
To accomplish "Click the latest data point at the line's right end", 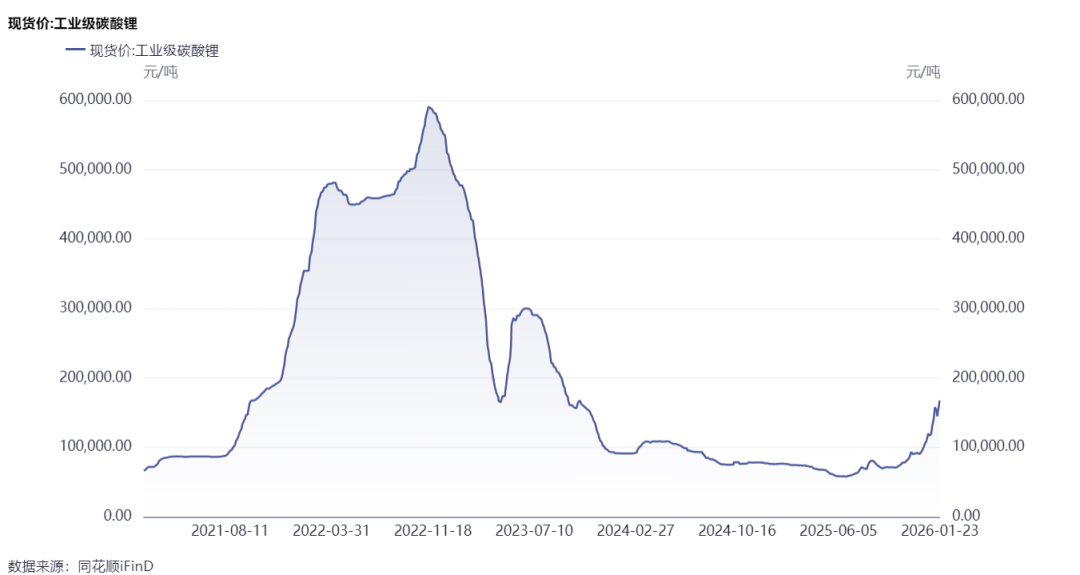I will click(x=939, y=401).
